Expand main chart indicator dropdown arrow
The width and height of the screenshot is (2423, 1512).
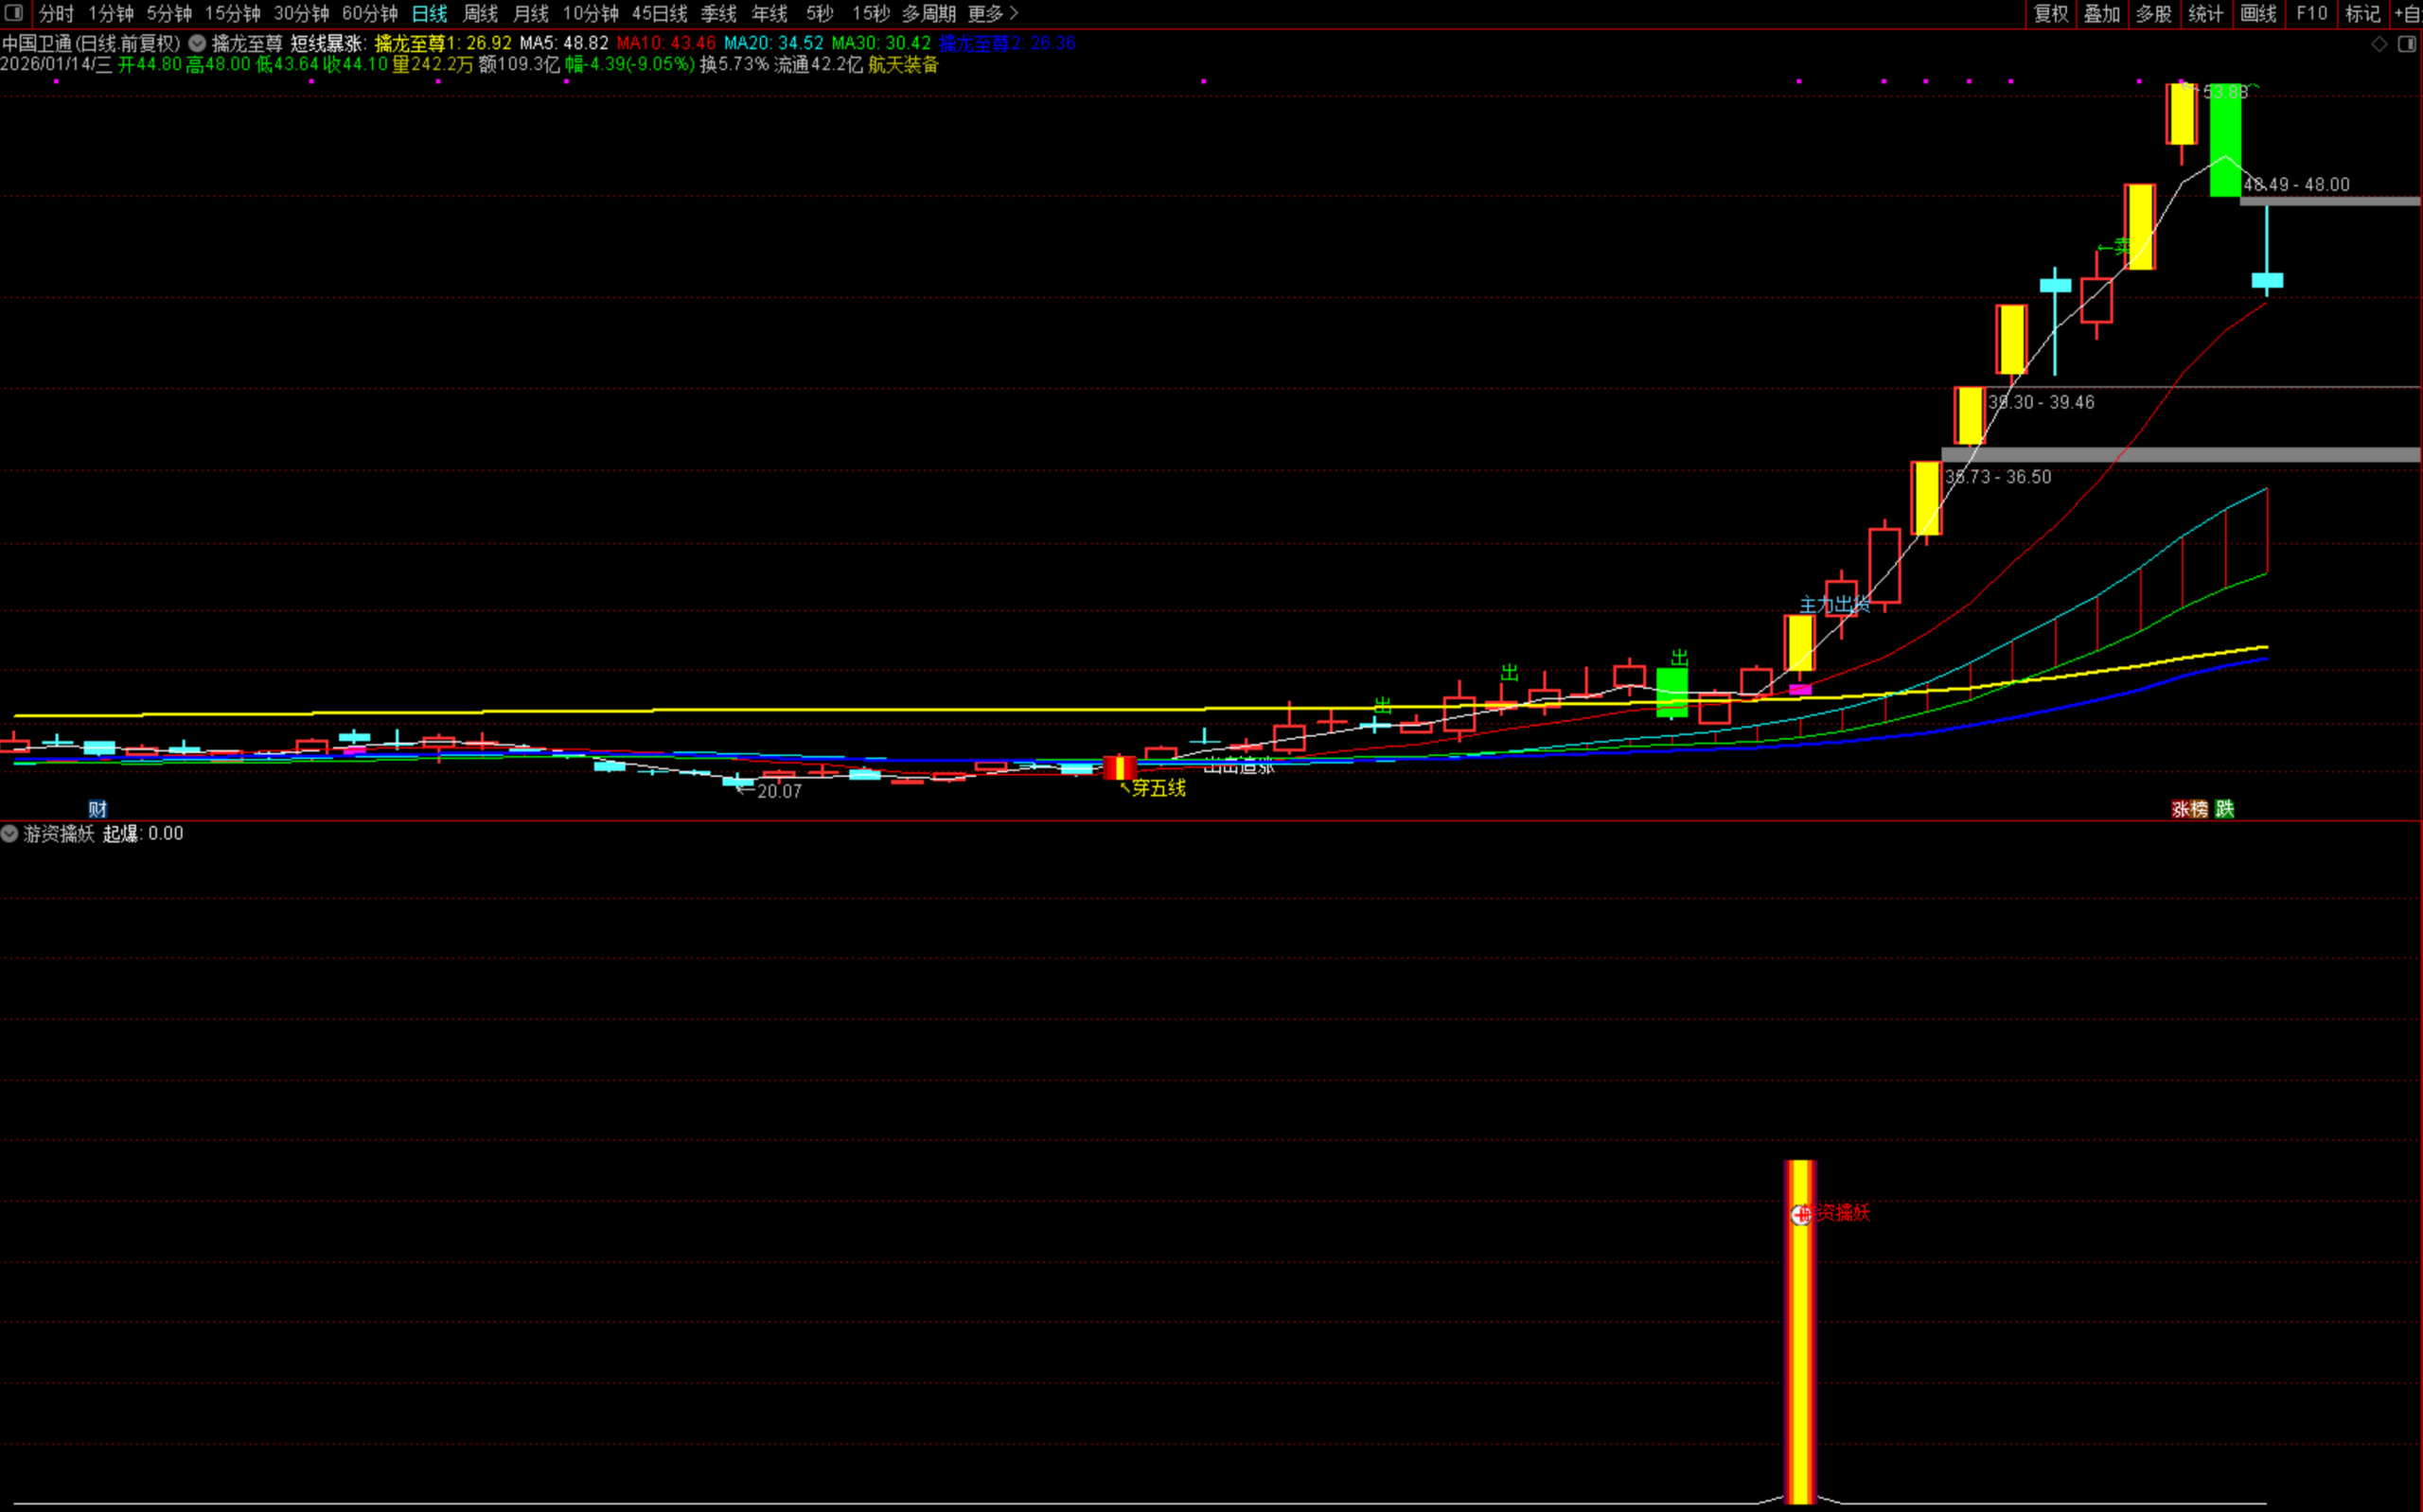click(198, 43)
